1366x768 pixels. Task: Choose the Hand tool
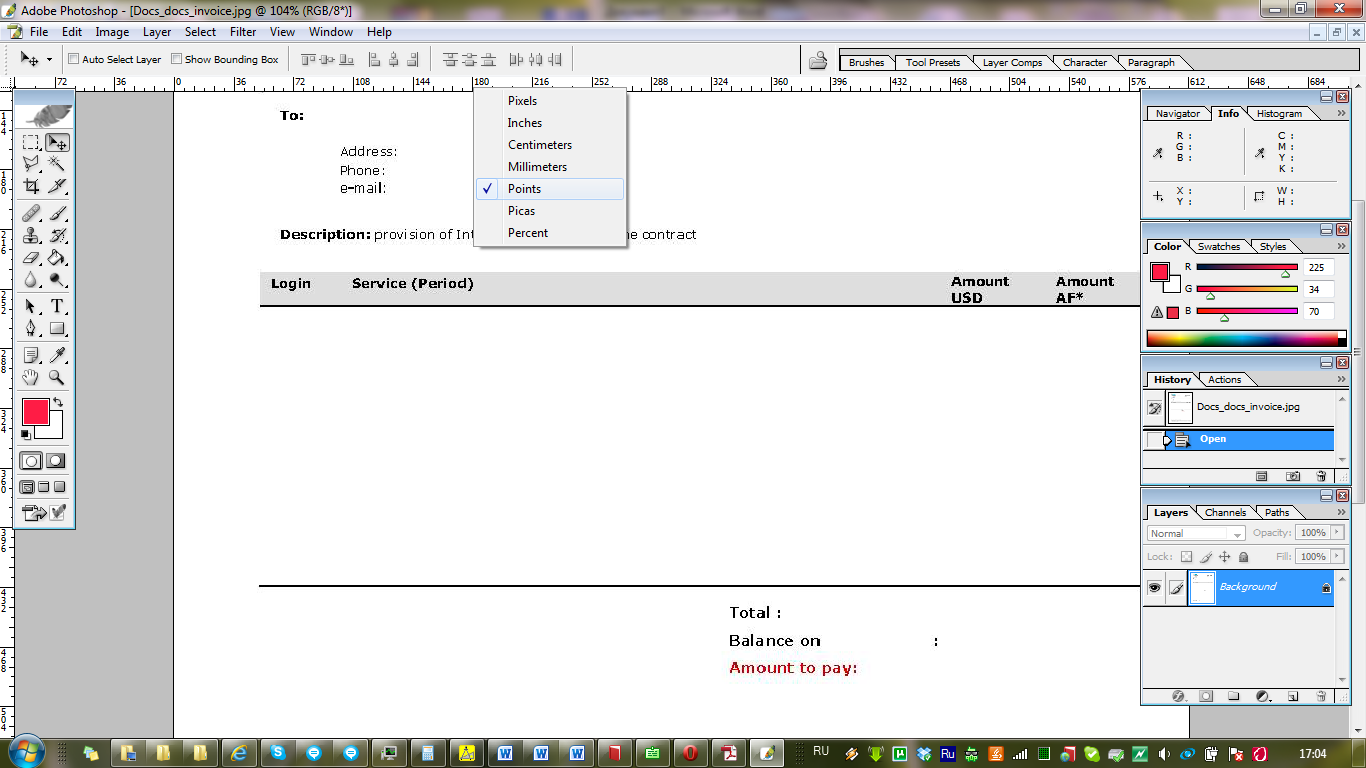pyautogui.click(x=31, y=377)
